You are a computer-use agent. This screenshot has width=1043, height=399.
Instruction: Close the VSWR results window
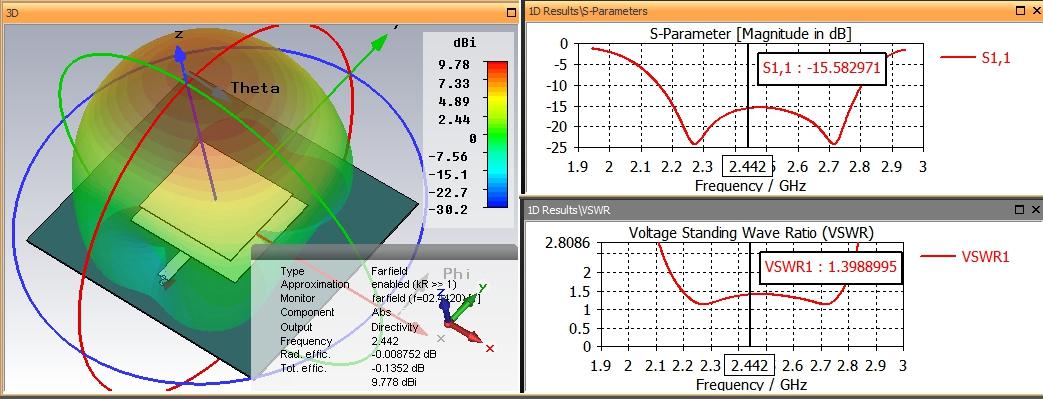coord(1036,209)
